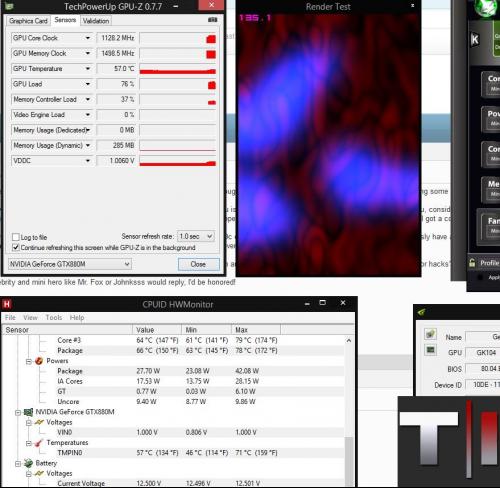
Task: Click the chip icon beside GPU field
Action: click(430, 350)
